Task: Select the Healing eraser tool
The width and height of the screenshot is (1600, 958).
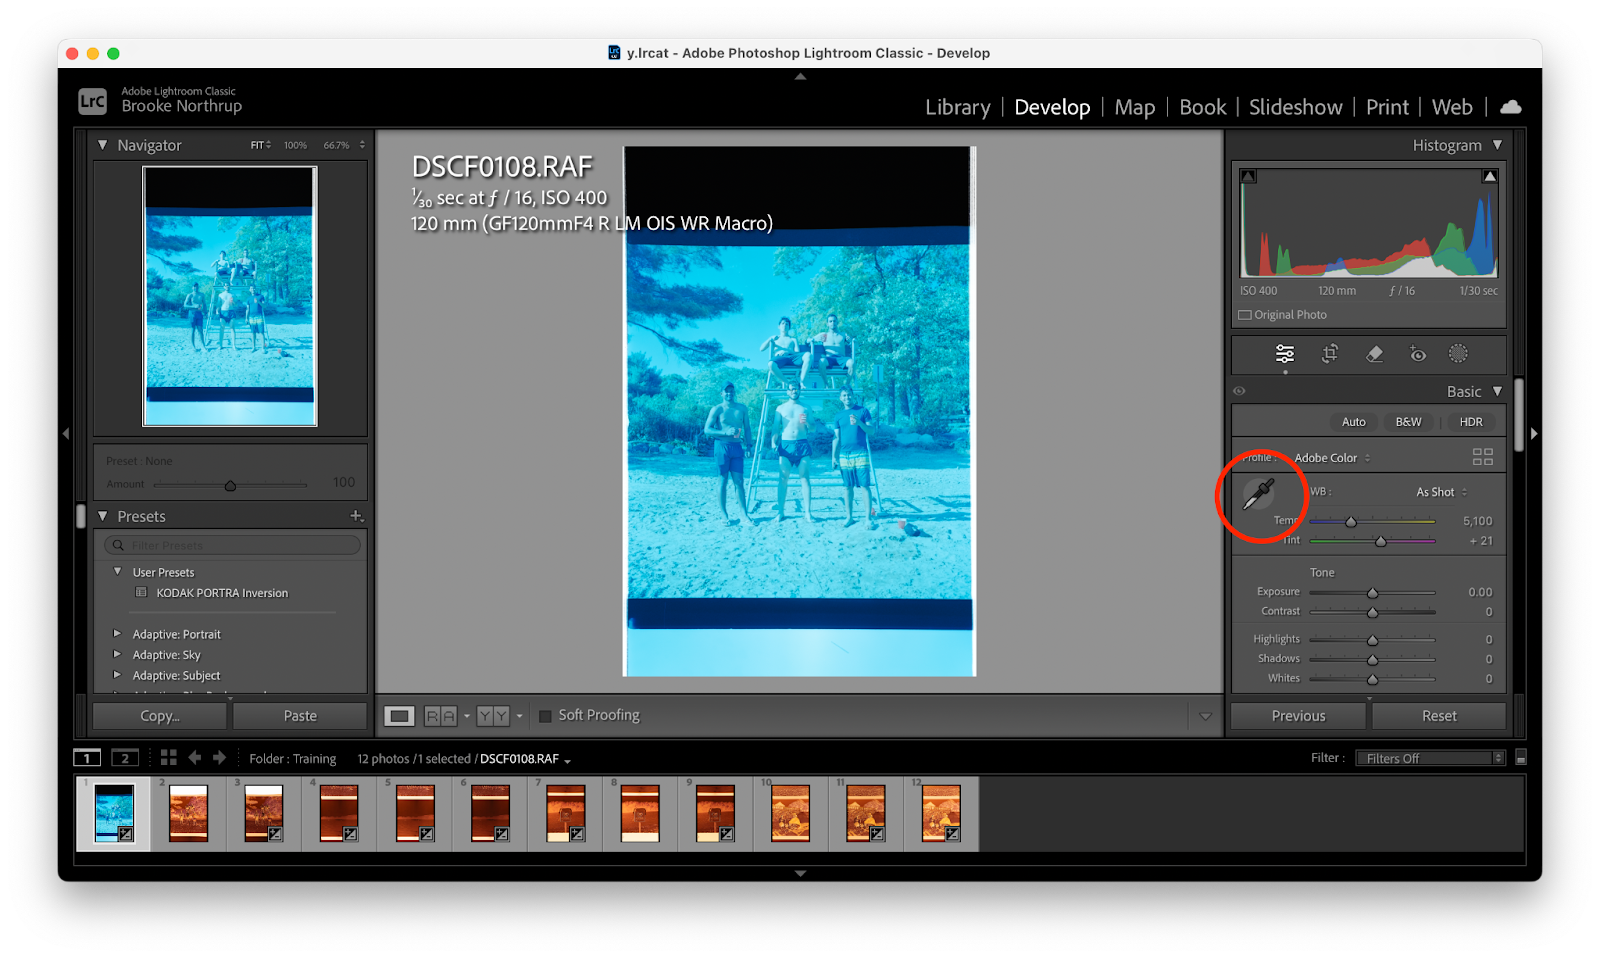Action: click(x=1374, y=354)
